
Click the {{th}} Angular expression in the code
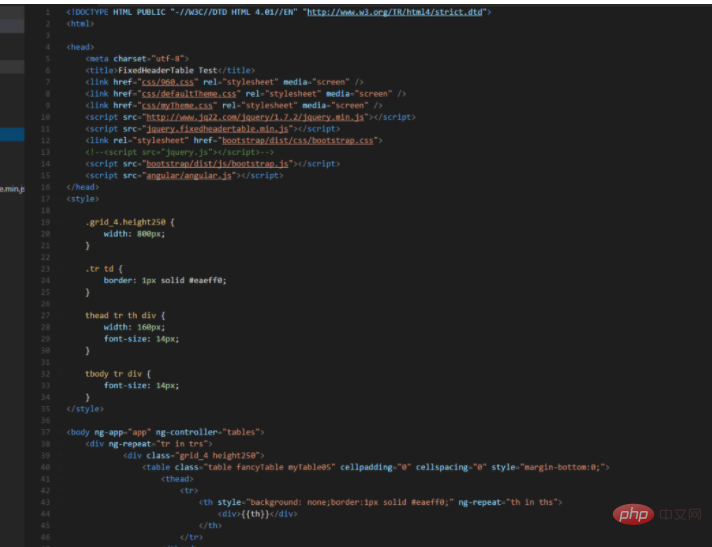[x=257, y=513]
